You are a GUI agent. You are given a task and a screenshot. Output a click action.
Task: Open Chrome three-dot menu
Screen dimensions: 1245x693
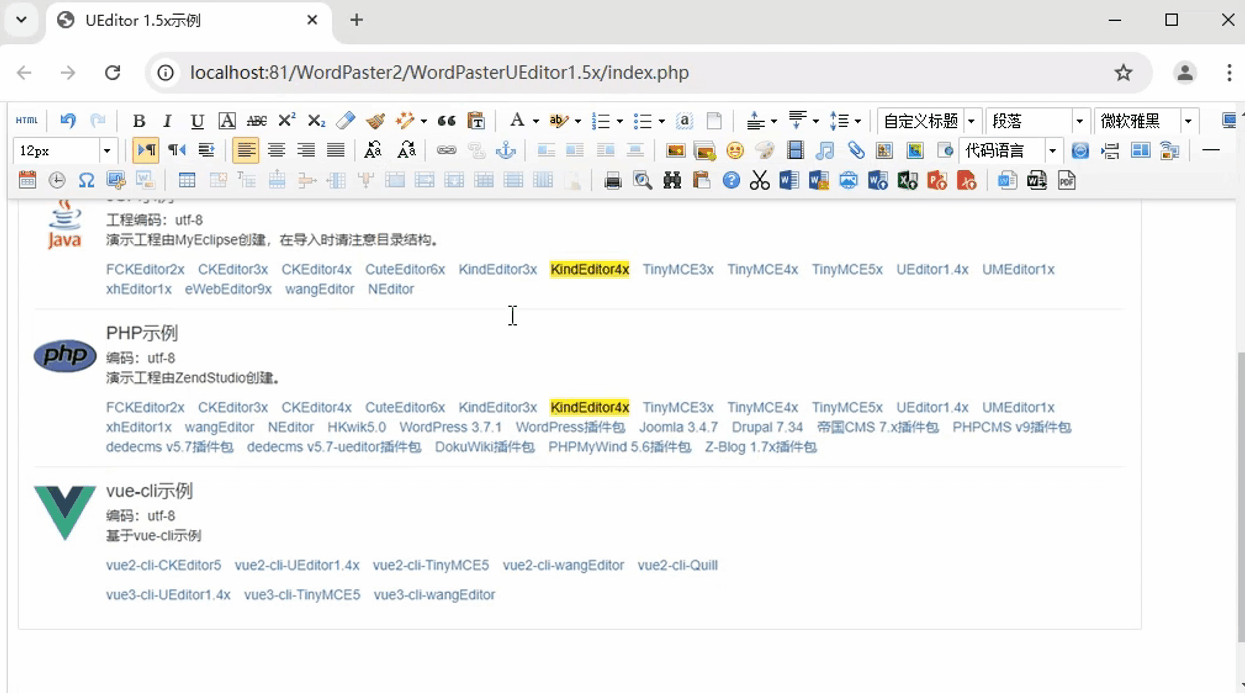[x=1229, y=72]
